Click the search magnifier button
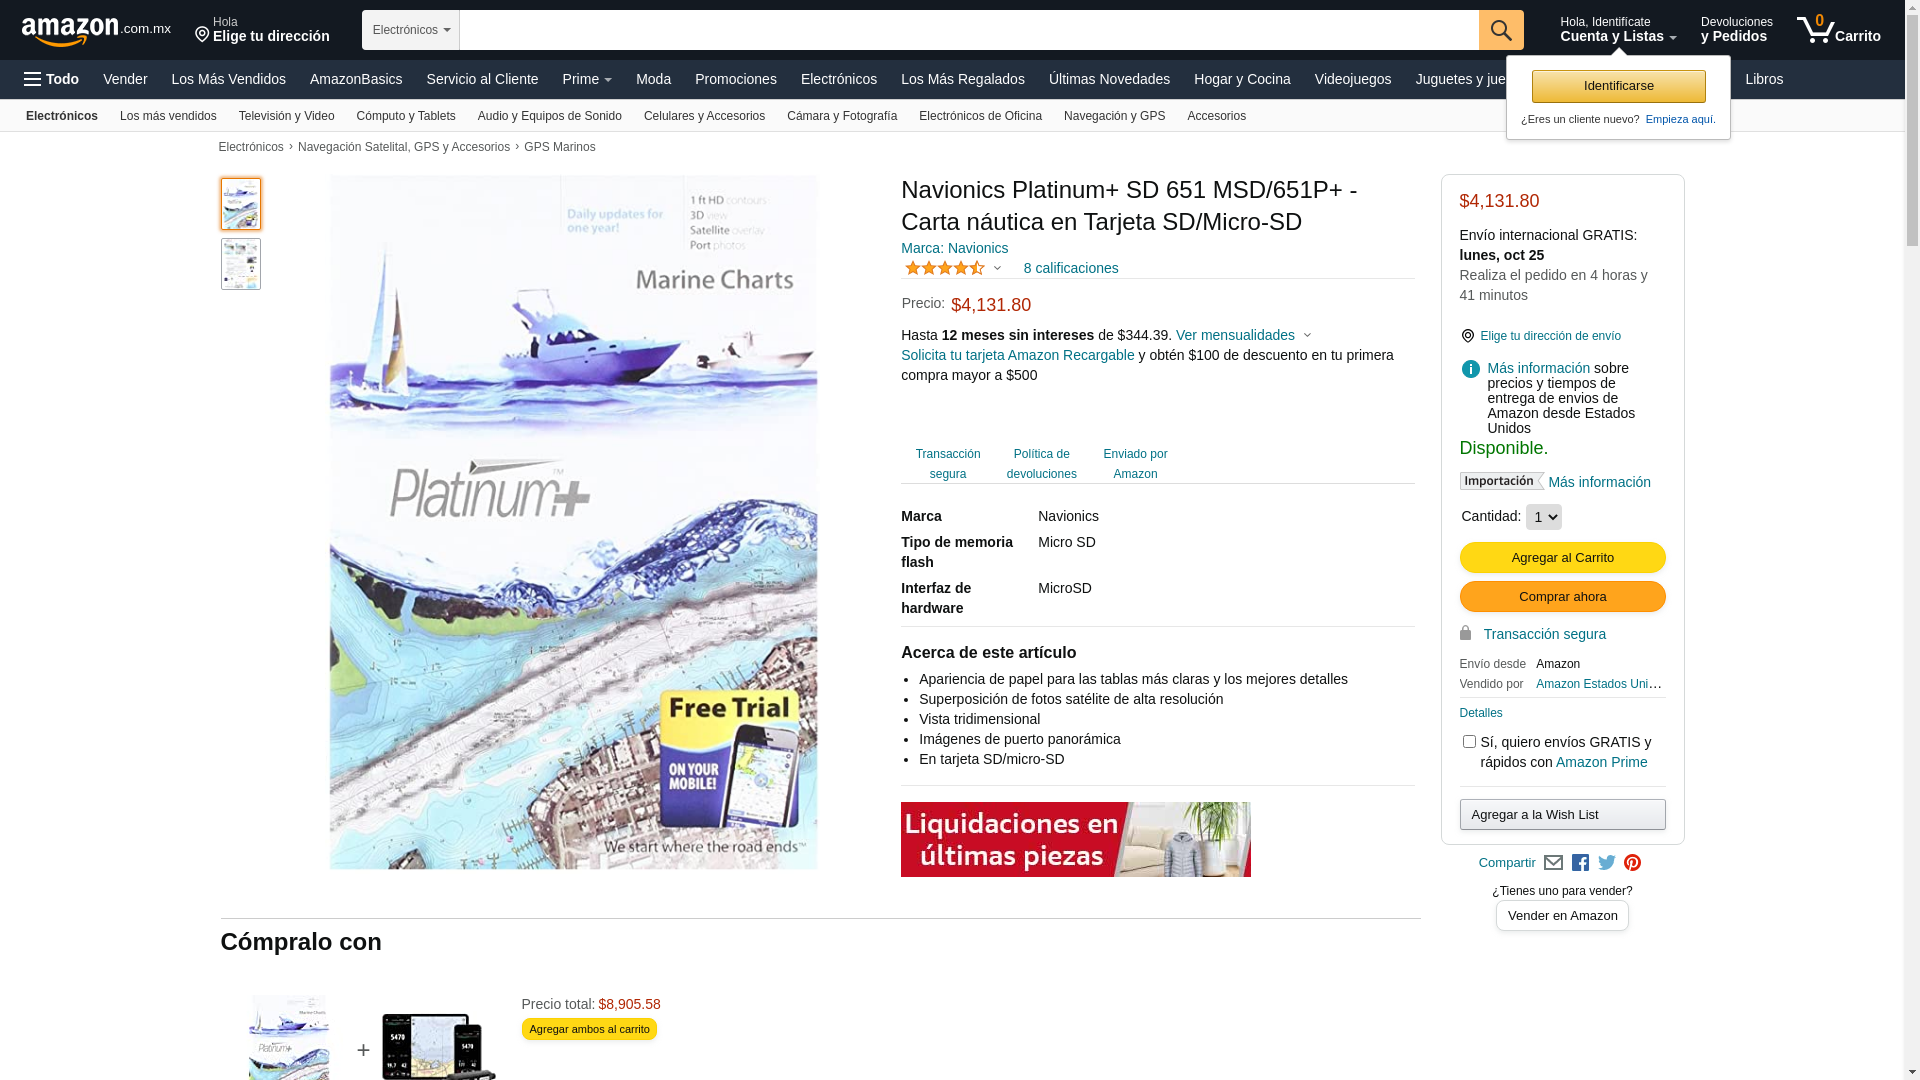The image size is (1920, 1080). (1500, 30)
